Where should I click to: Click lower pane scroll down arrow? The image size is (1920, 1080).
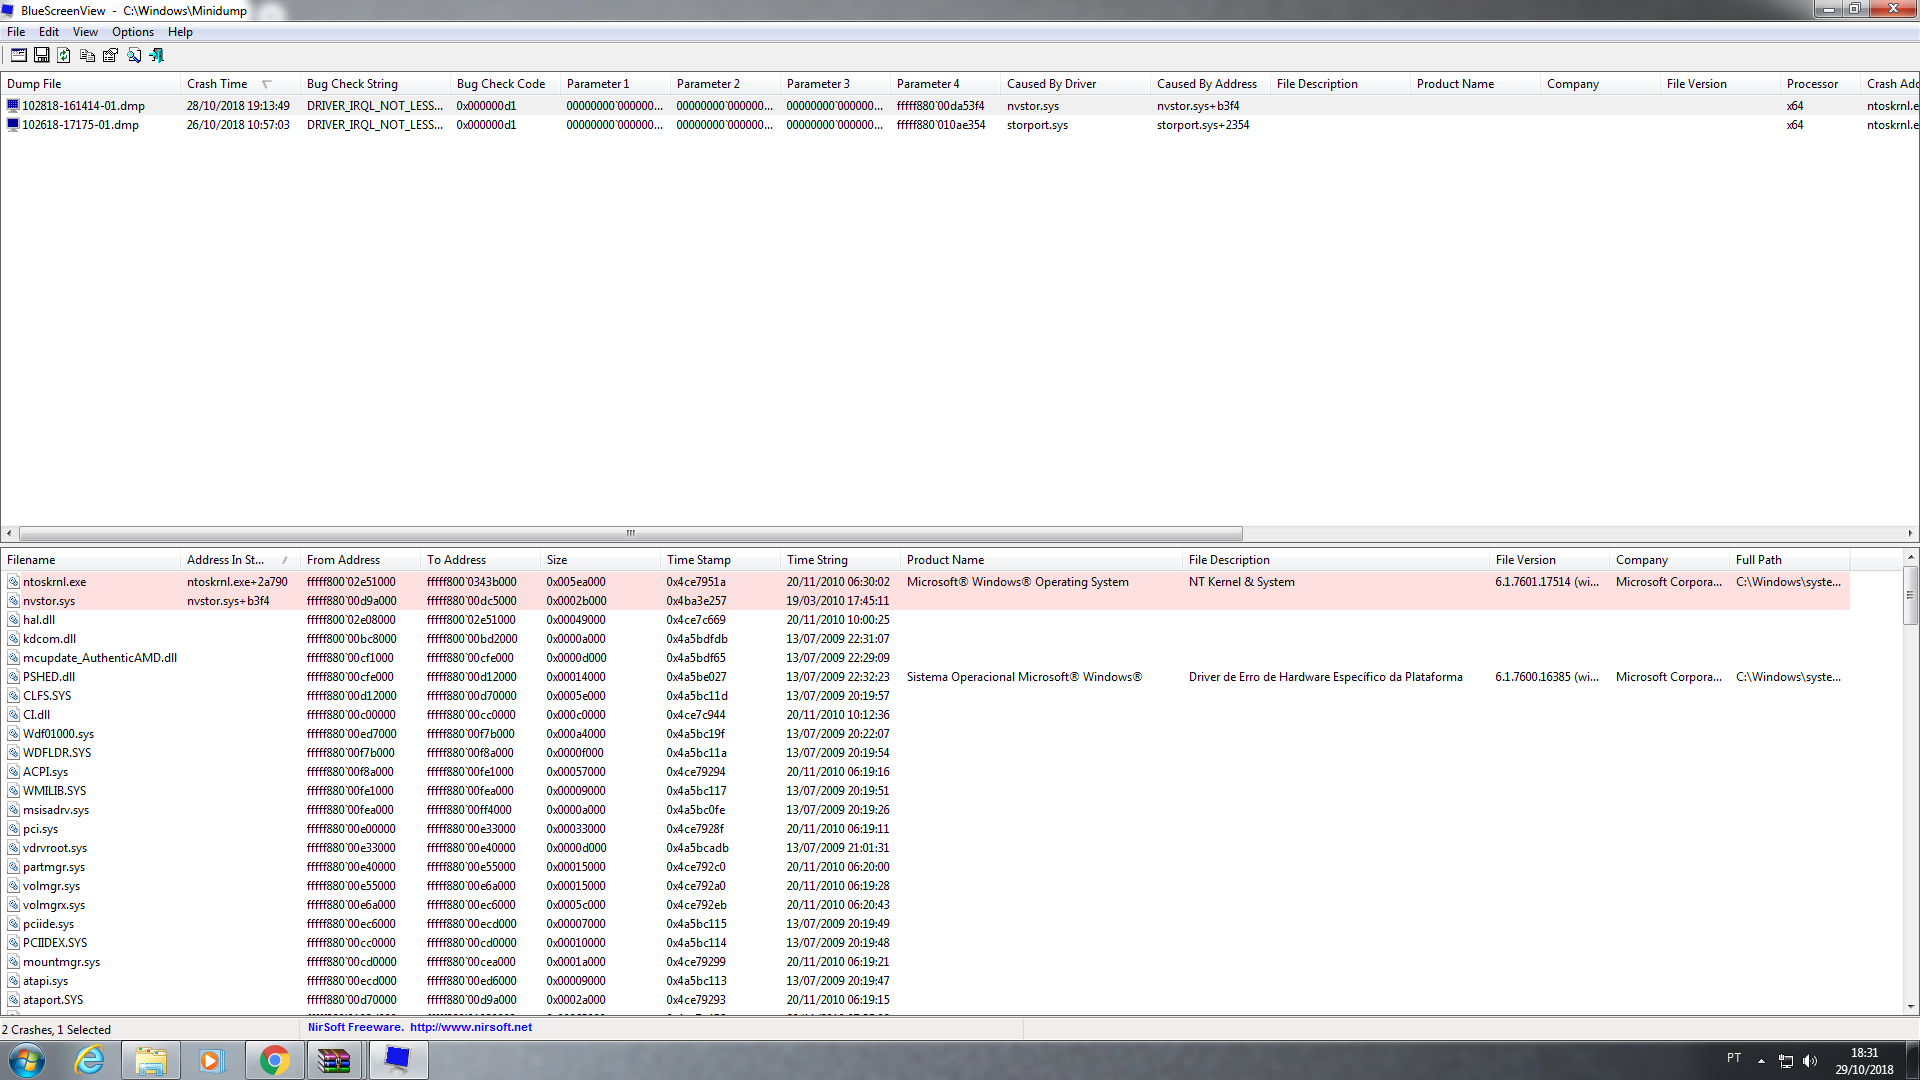click(x=1910, y=1007)
